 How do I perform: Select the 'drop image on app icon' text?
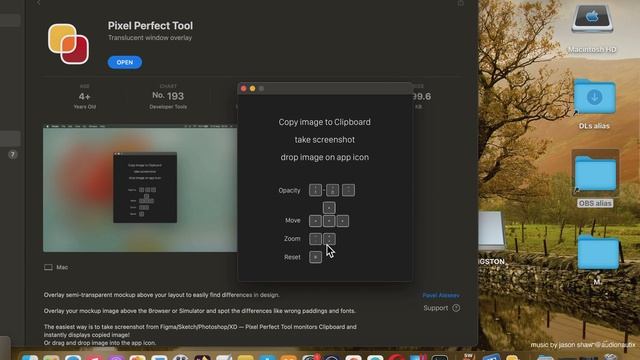324,157
